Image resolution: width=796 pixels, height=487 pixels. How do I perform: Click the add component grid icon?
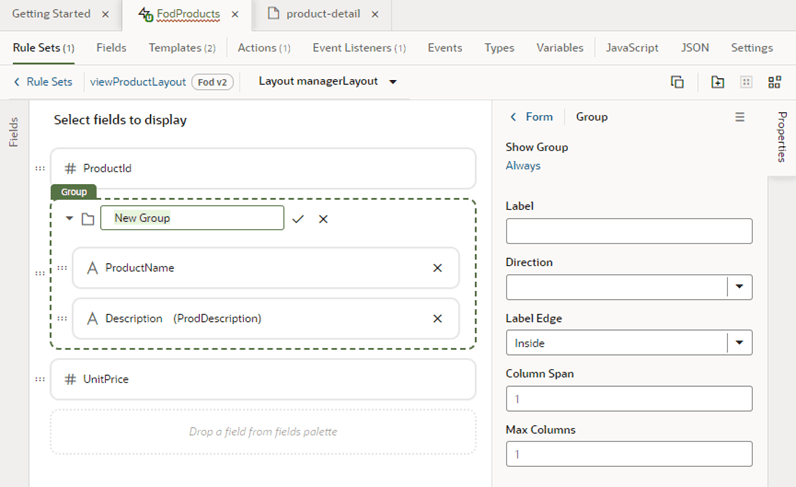click(774, 82)
